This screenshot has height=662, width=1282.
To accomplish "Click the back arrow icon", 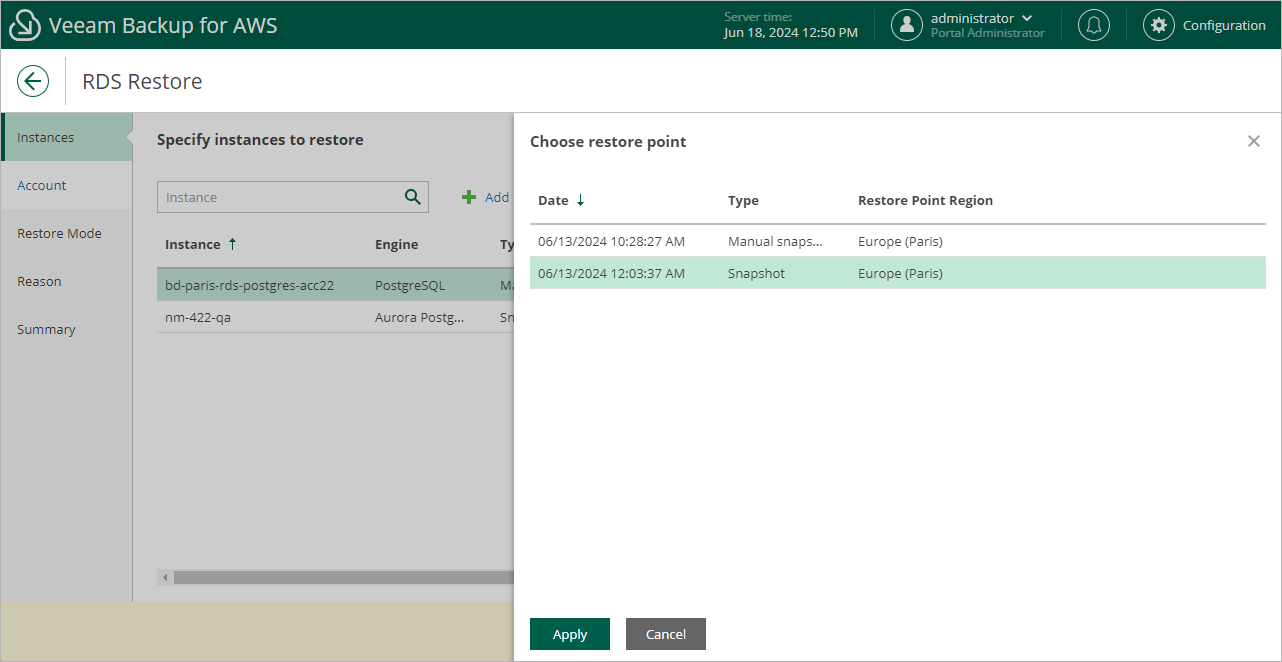I will click(33, 81).
